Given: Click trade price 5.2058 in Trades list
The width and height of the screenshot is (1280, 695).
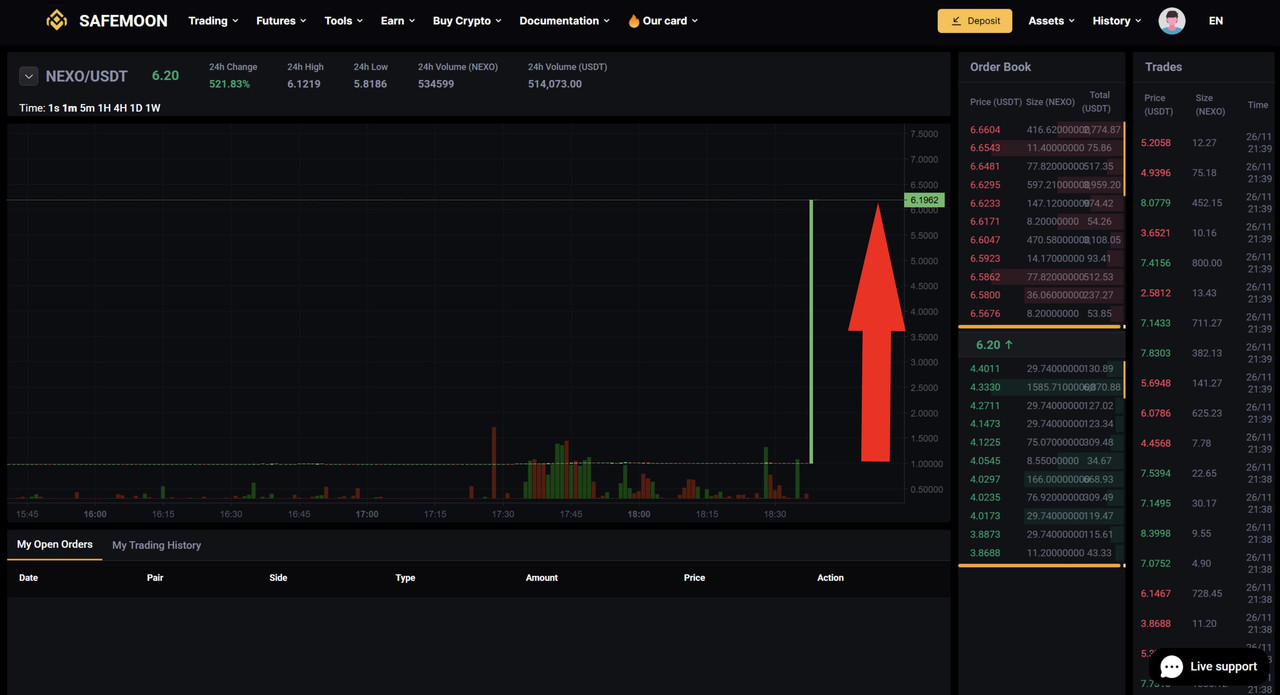Looking at the screenshot, I should [1155, 143].
